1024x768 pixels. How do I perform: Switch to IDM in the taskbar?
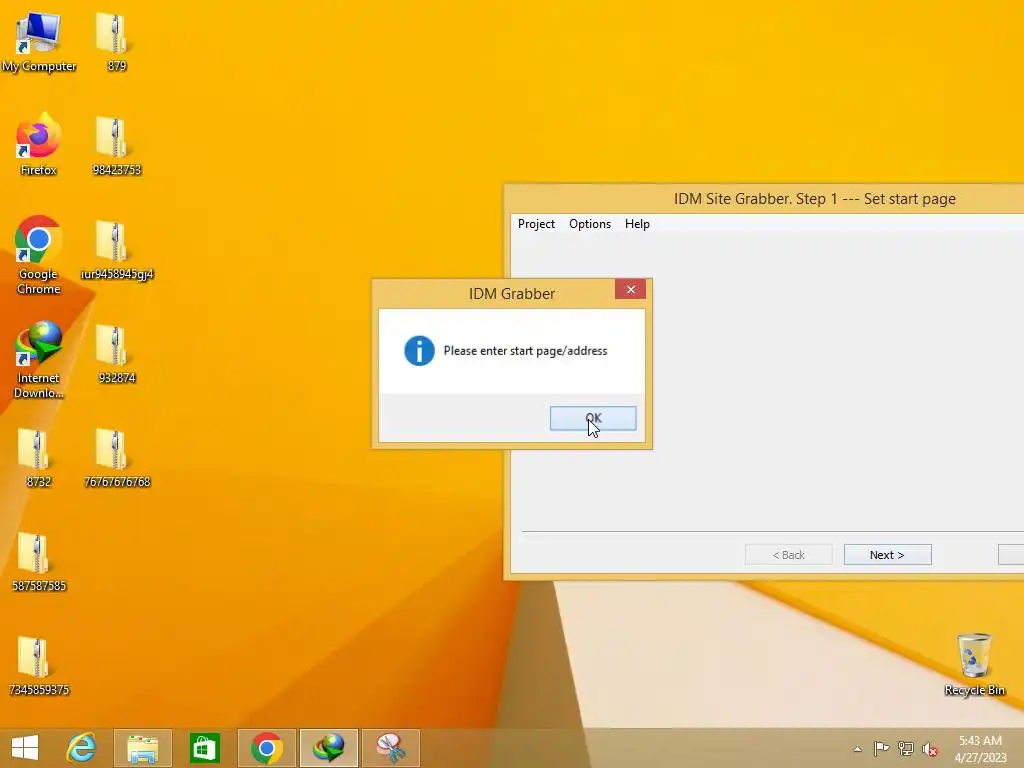point(328,748)
